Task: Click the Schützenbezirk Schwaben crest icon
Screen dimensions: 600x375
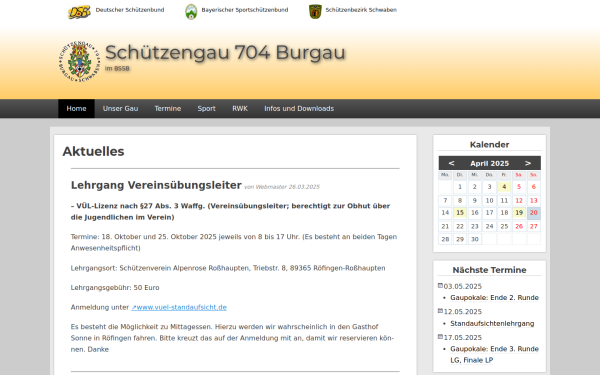Action: 315,11
